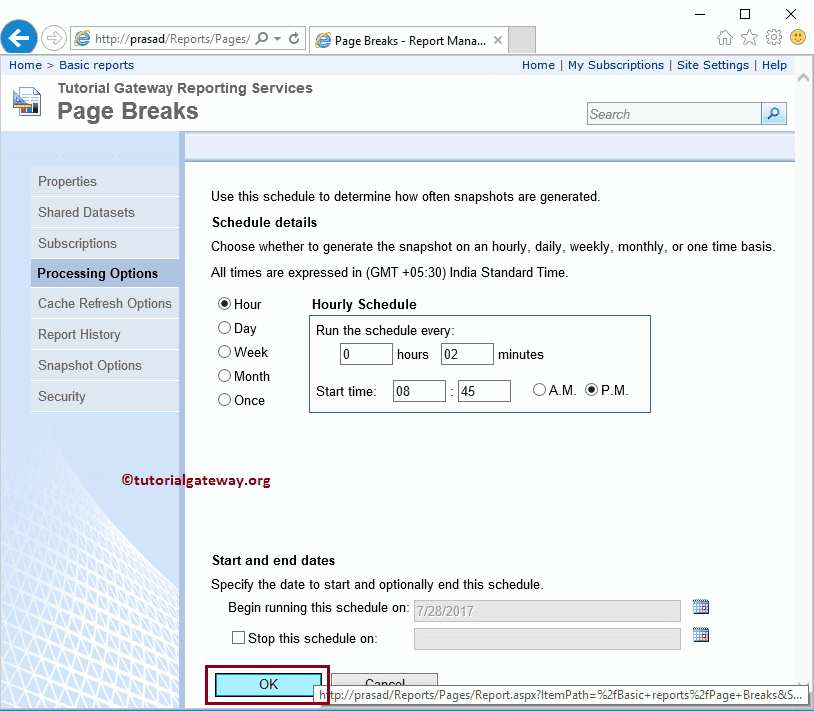Screen dimensions: 814x711
Task: Open Site Settings link
Action: [713, 65]
